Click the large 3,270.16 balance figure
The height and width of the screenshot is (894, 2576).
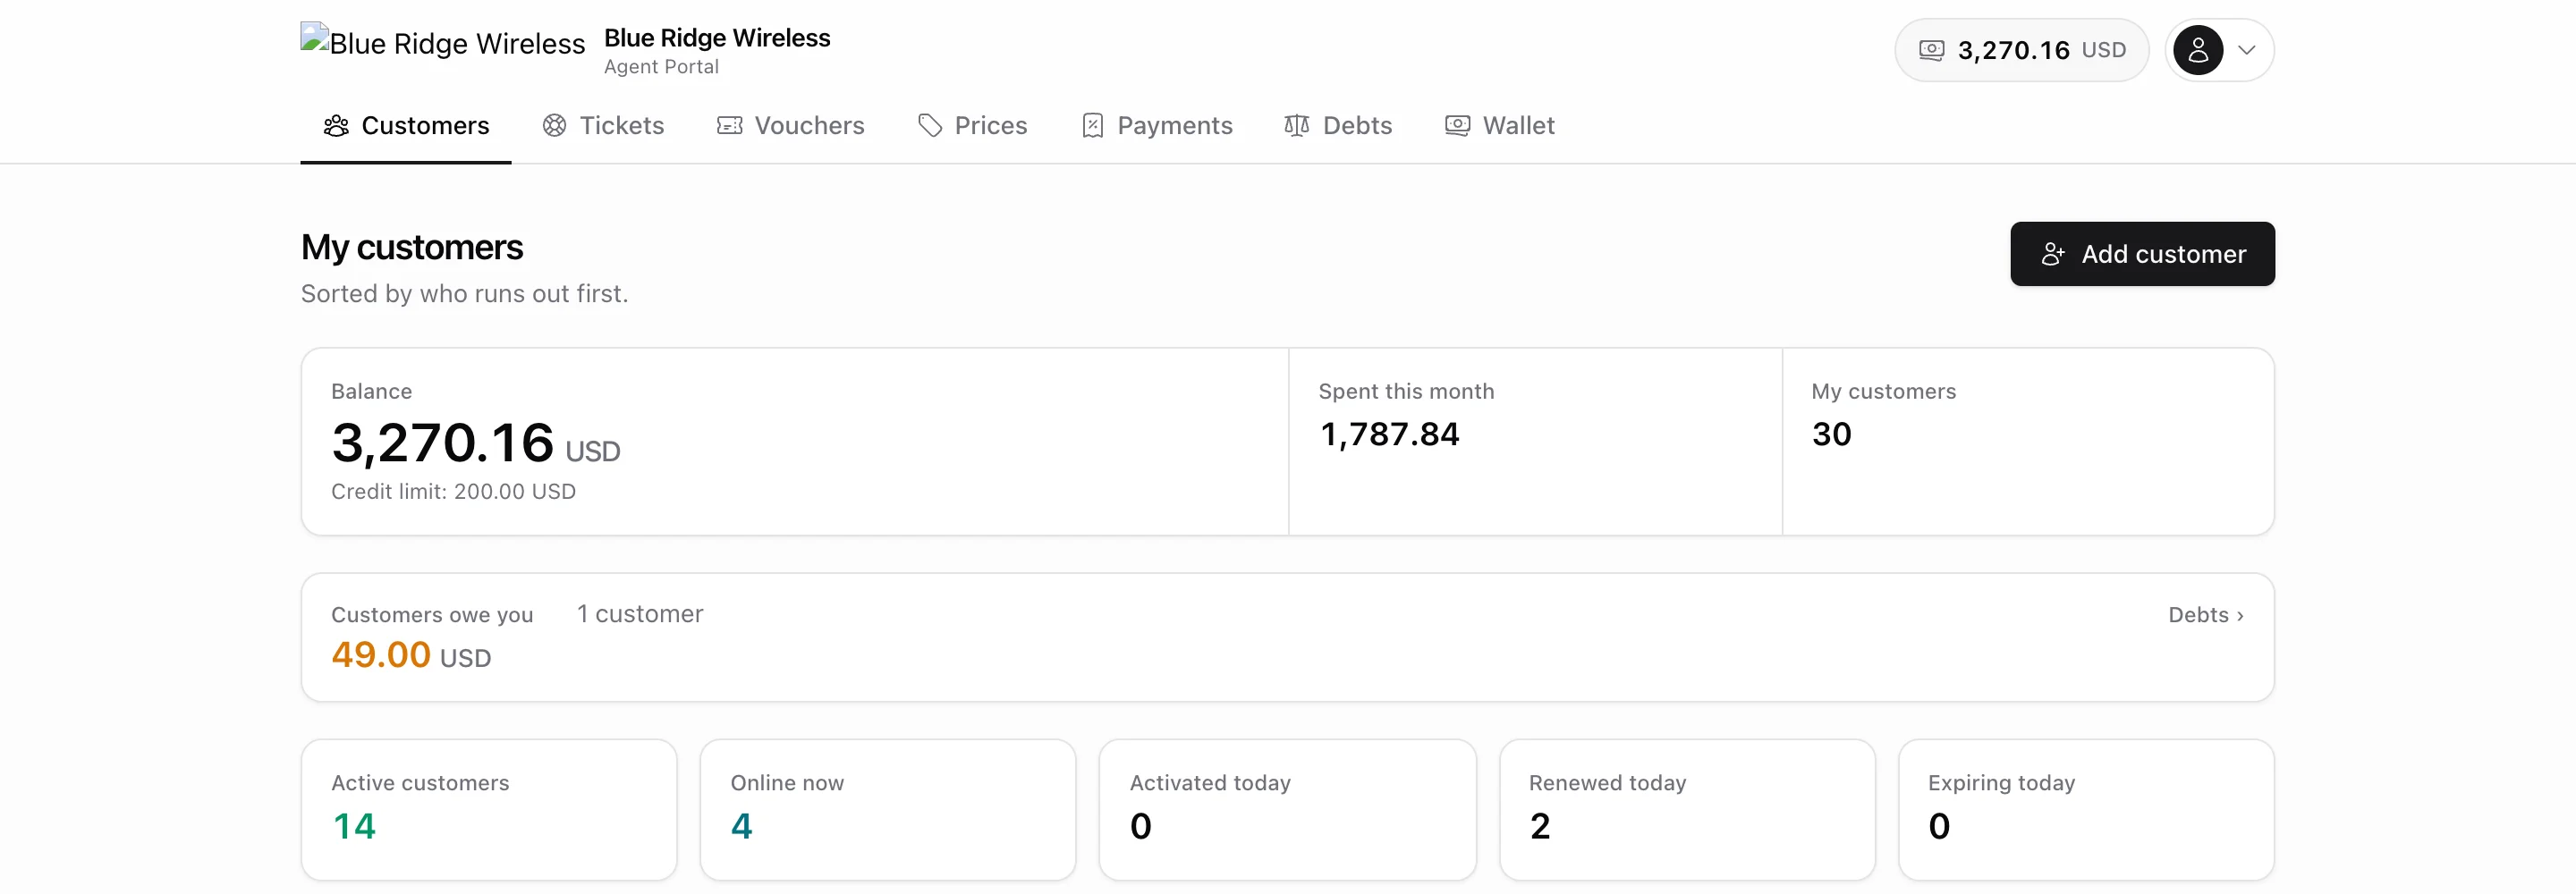pos(442,443)
